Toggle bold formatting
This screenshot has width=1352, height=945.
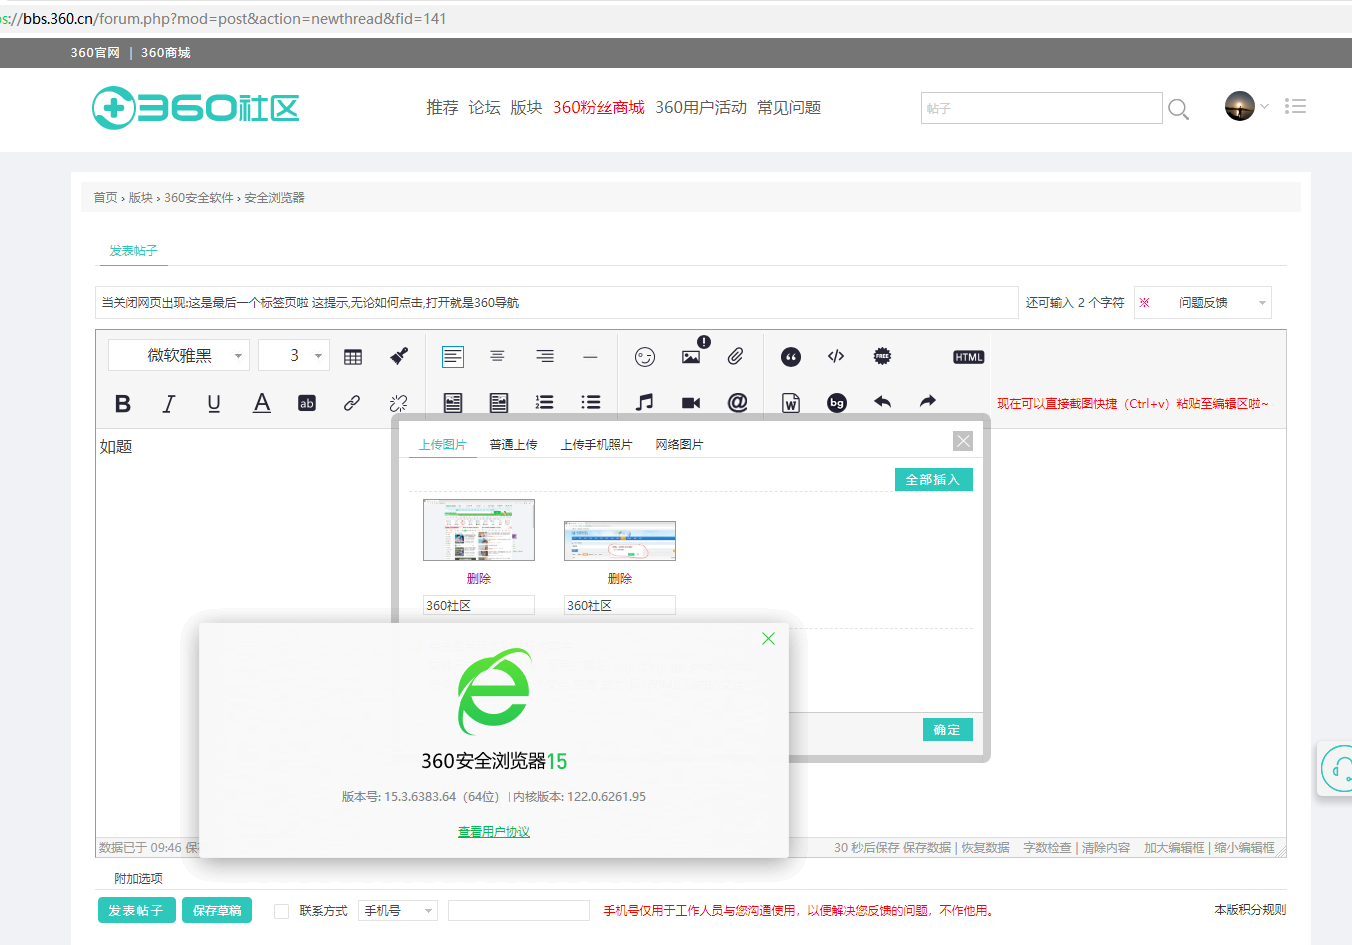coord(123,403)
